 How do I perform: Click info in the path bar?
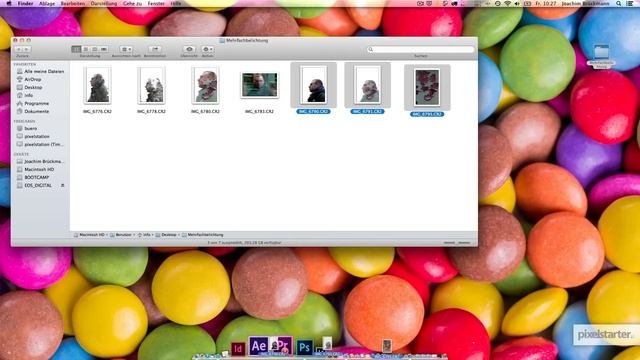pos(144,235)
